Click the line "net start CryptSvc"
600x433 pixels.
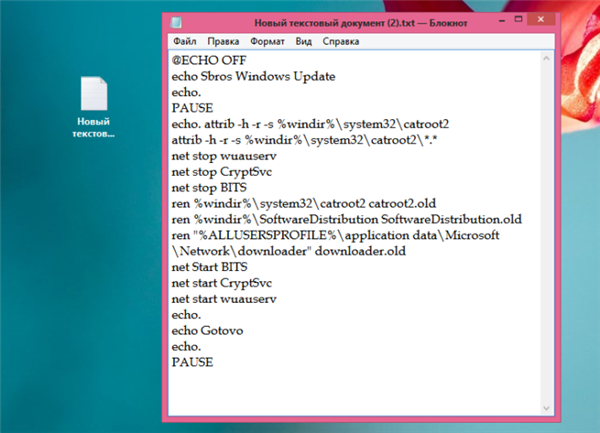pos(222,283)
